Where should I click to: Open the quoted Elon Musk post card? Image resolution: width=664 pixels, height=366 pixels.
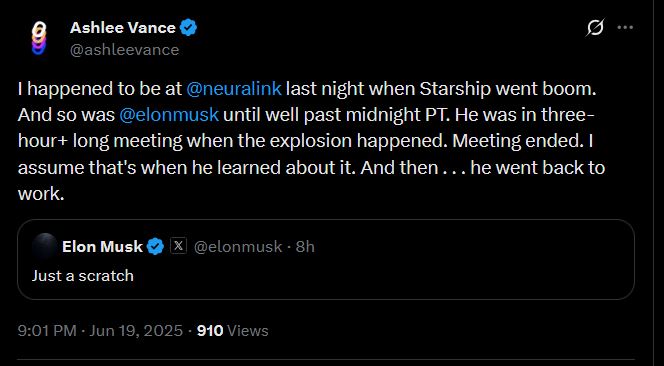[326, 259]
